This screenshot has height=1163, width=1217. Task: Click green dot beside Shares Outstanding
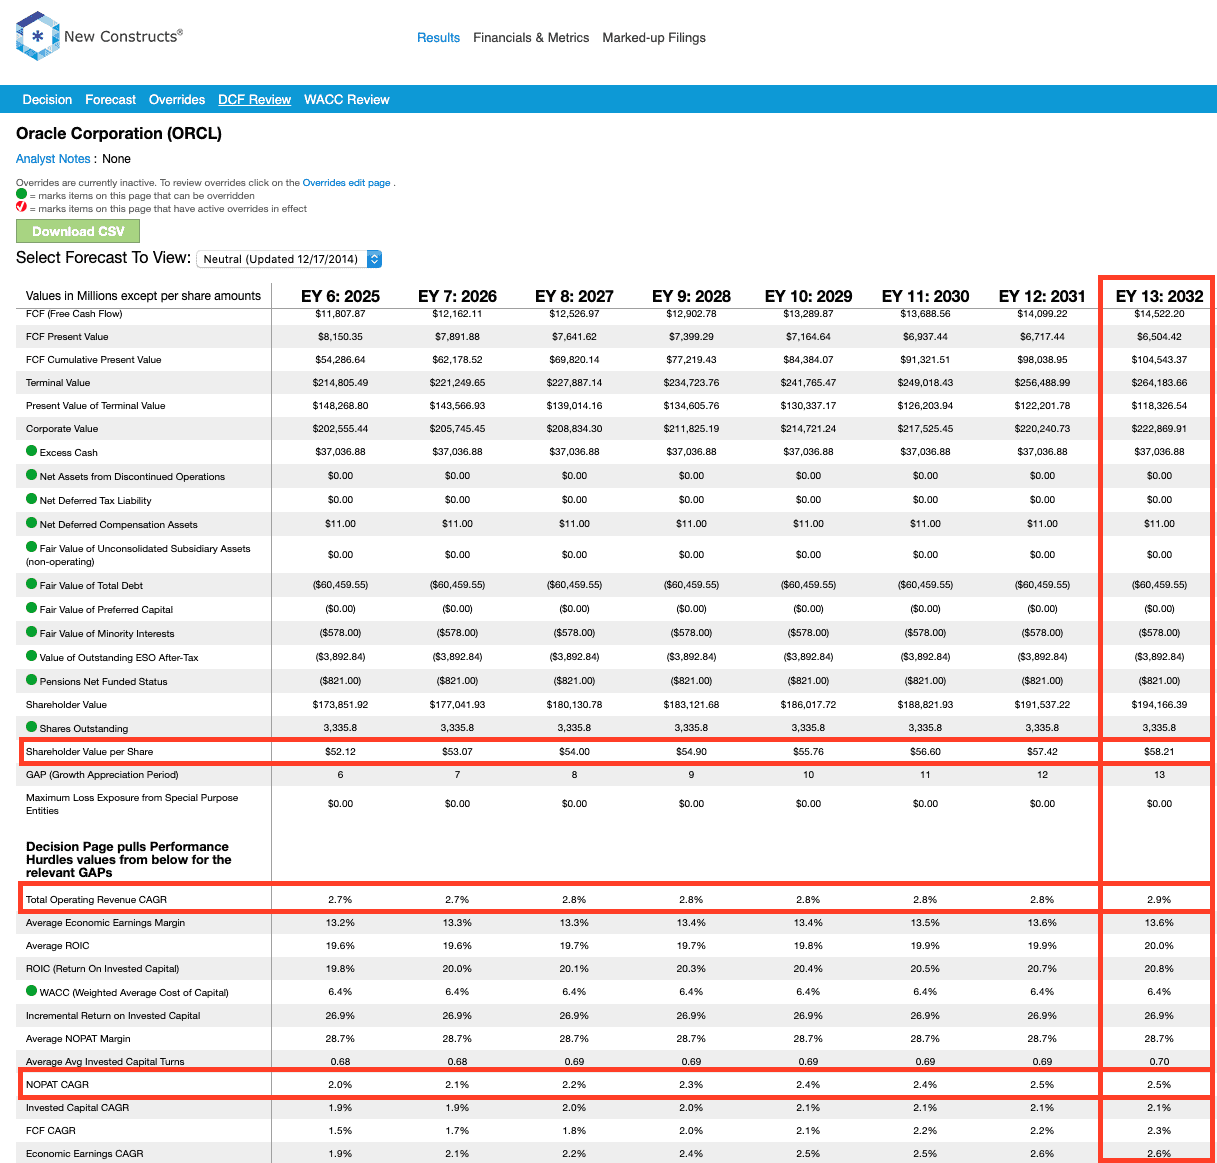click(32, 727)
